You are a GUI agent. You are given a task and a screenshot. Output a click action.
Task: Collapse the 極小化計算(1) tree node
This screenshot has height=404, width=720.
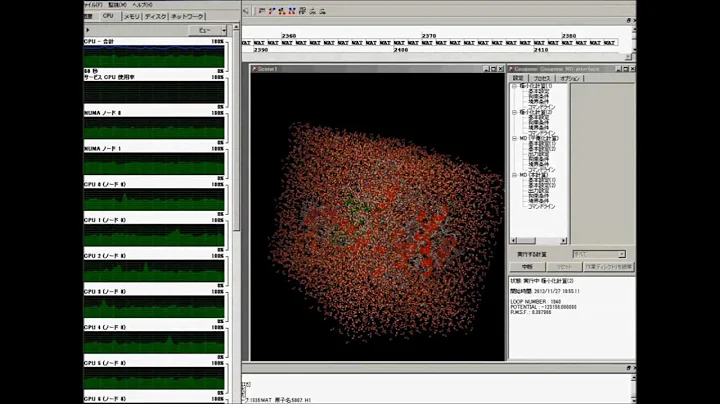tap(514, 86)
